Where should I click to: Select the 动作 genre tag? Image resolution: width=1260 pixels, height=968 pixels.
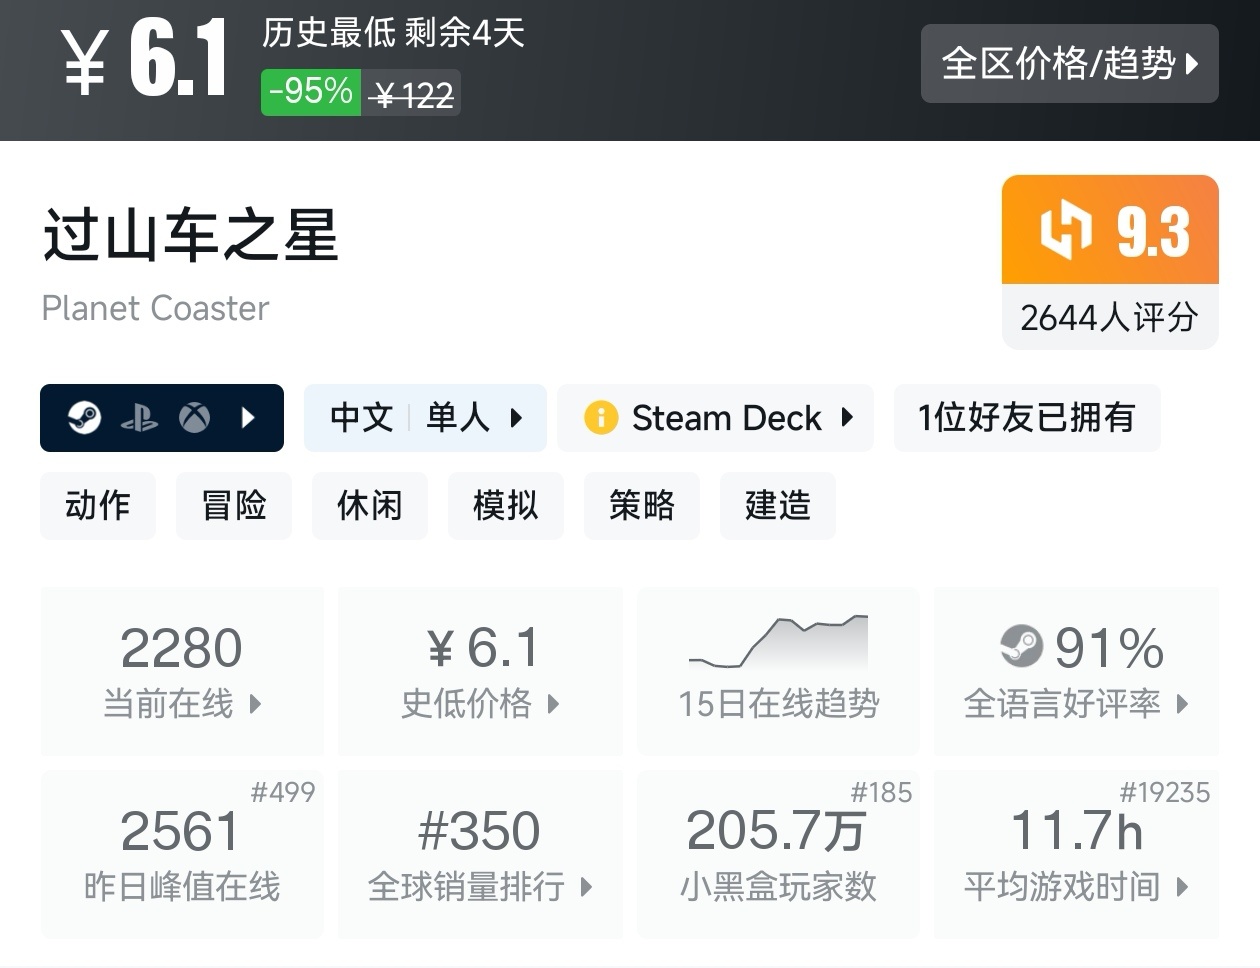click(98, 505)
